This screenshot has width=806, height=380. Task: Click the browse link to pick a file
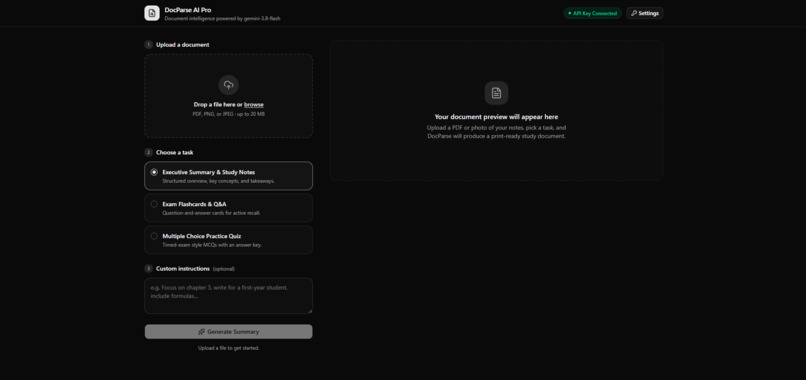pyautogui.click(x=254, y=104)
